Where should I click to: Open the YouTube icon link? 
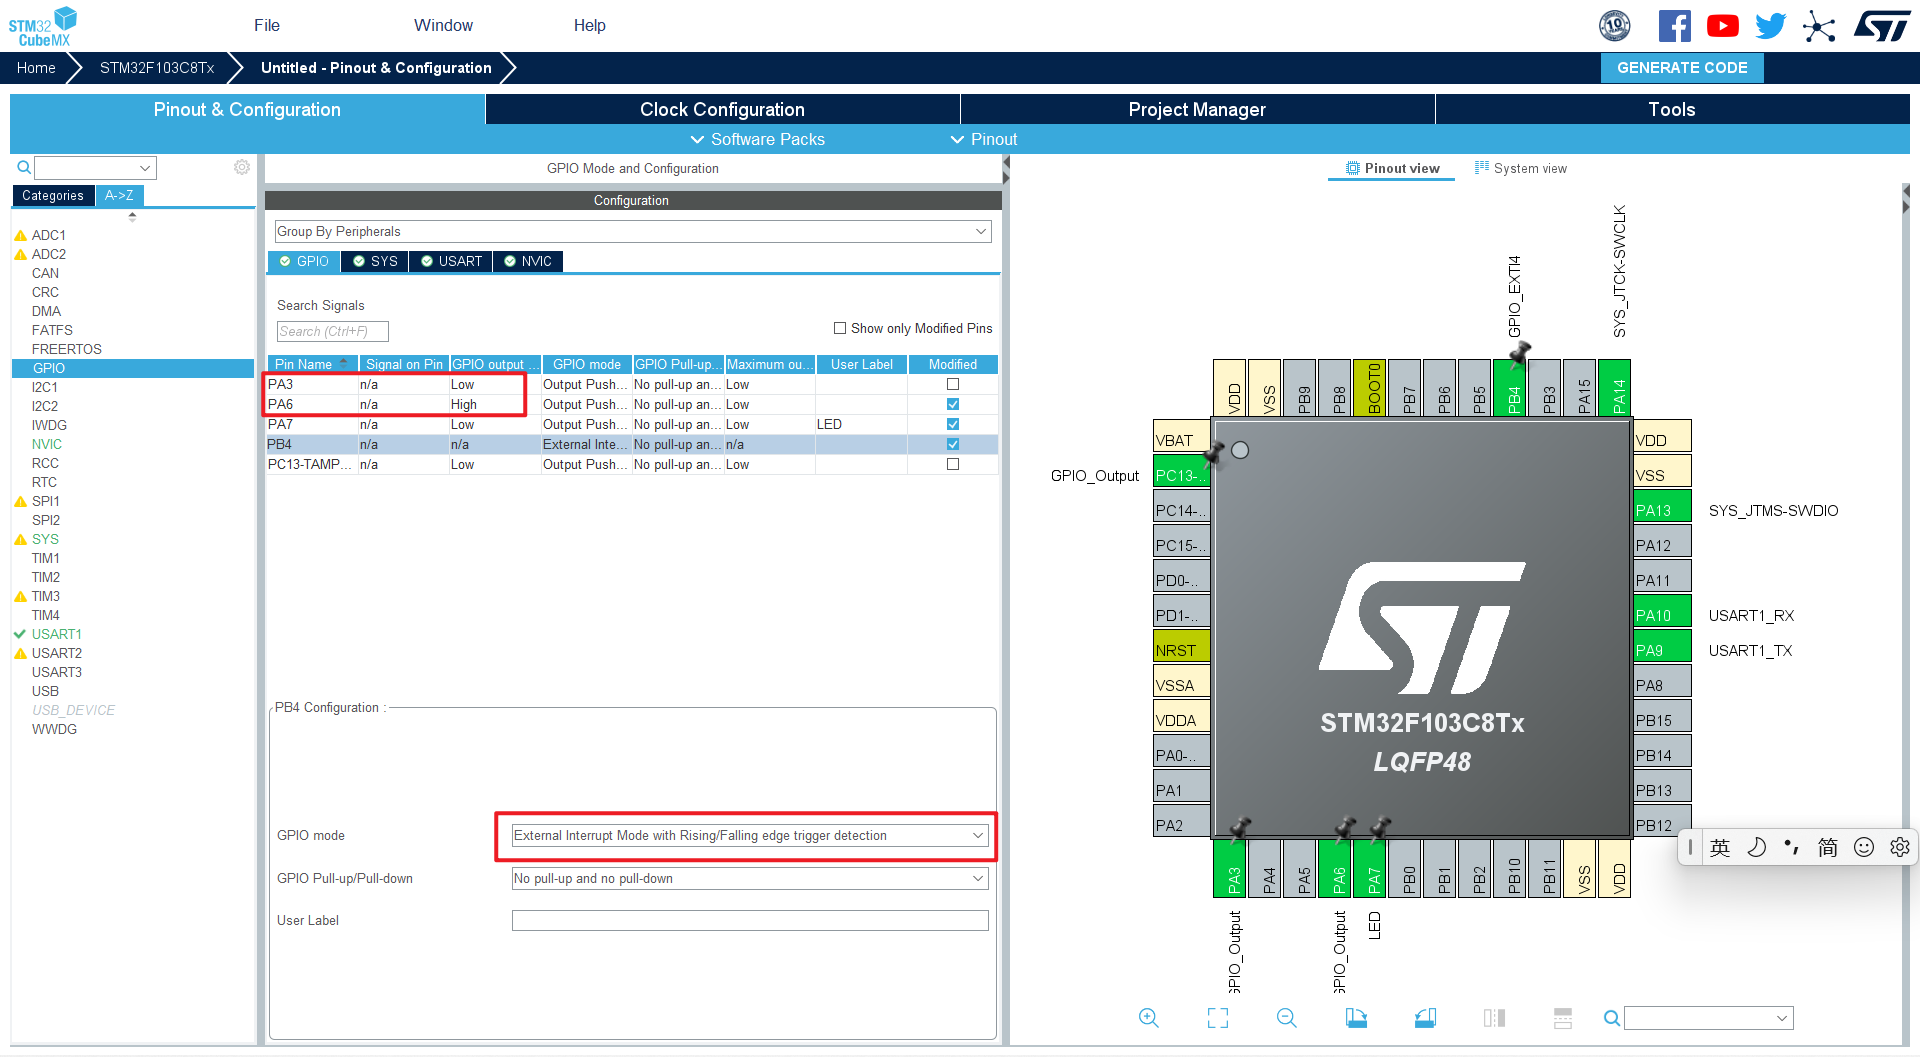point(1722,26)
